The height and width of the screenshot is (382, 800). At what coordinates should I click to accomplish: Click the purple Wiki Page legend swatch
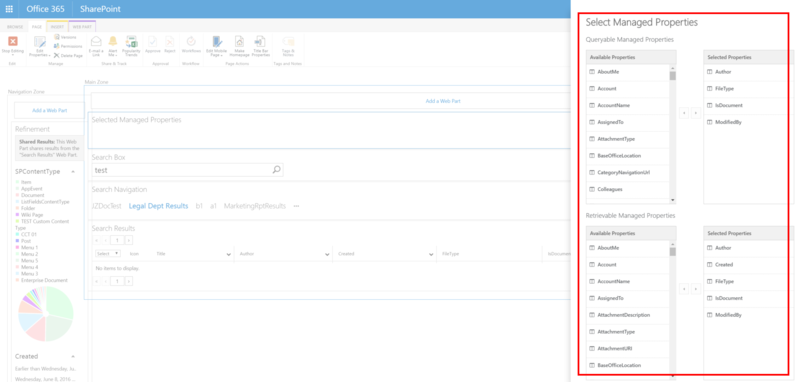click(17, 215)
